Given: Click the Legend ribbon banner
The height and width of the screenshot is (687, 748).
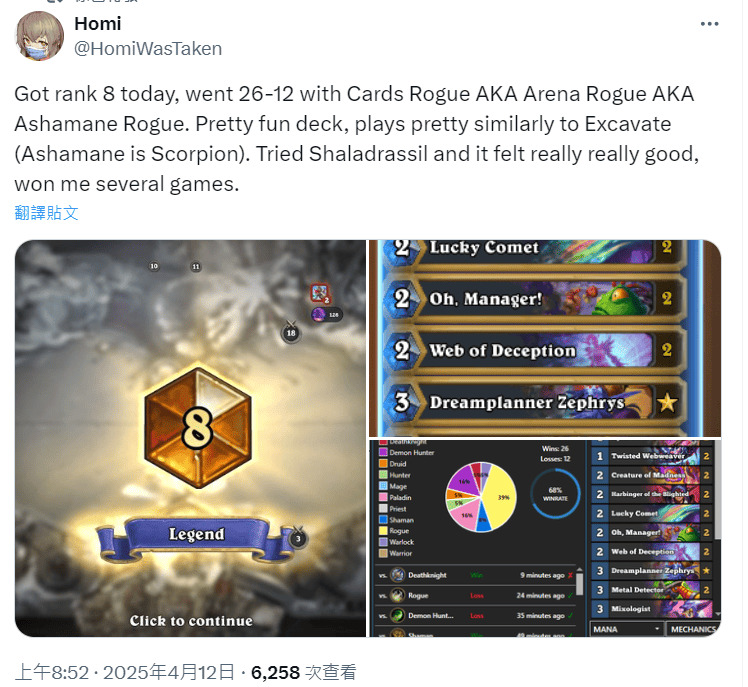Looking at the screenshot, I should tap(197, 538).
